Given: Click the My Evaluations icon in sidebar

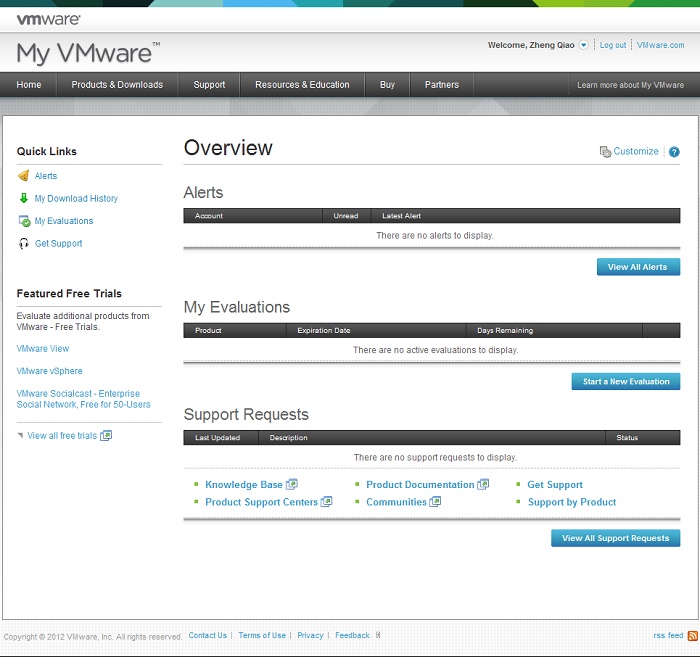Looking at the screenshot, I should point(24,221).
